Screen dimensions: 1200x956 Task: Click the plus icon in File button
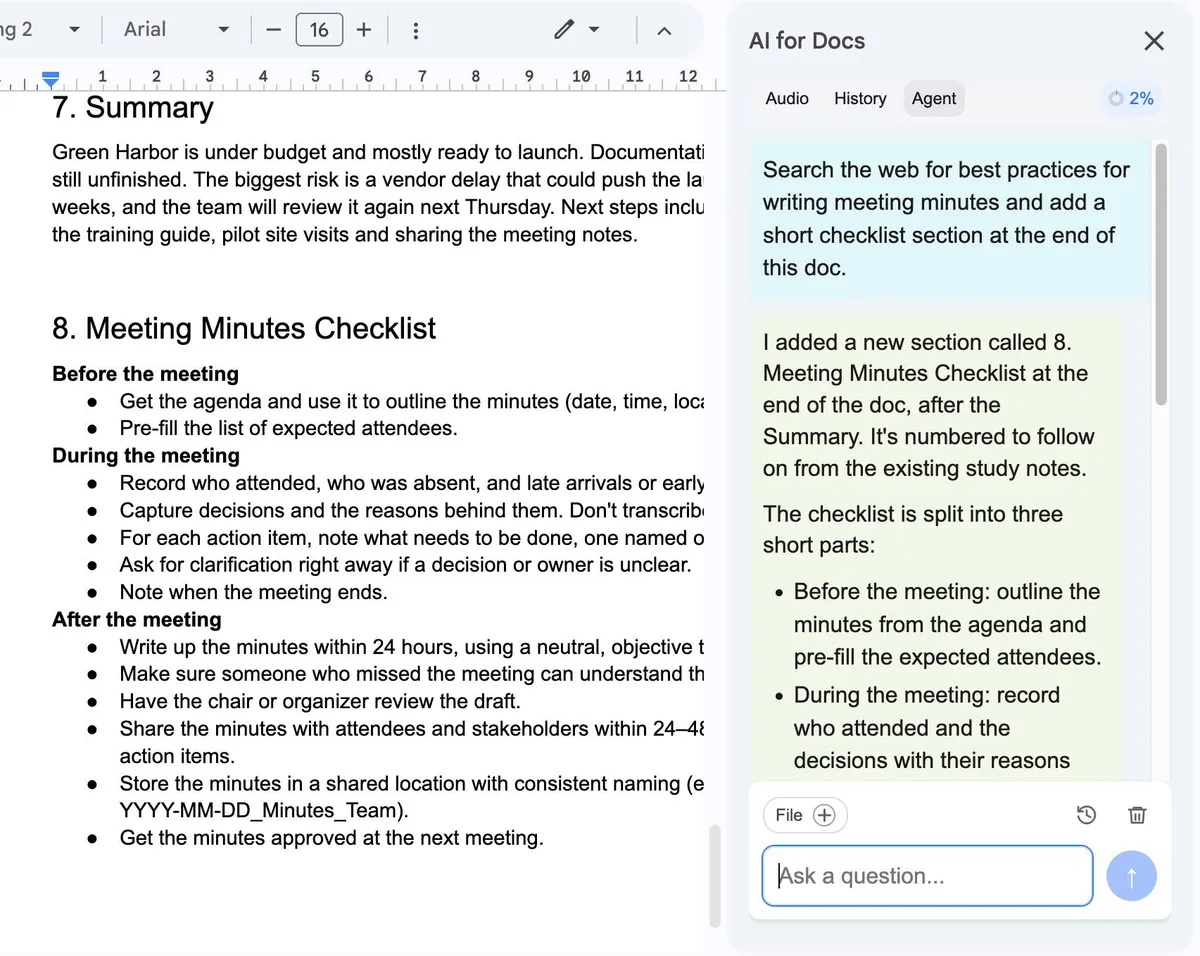pyautogui.click(x=824, y=815)
